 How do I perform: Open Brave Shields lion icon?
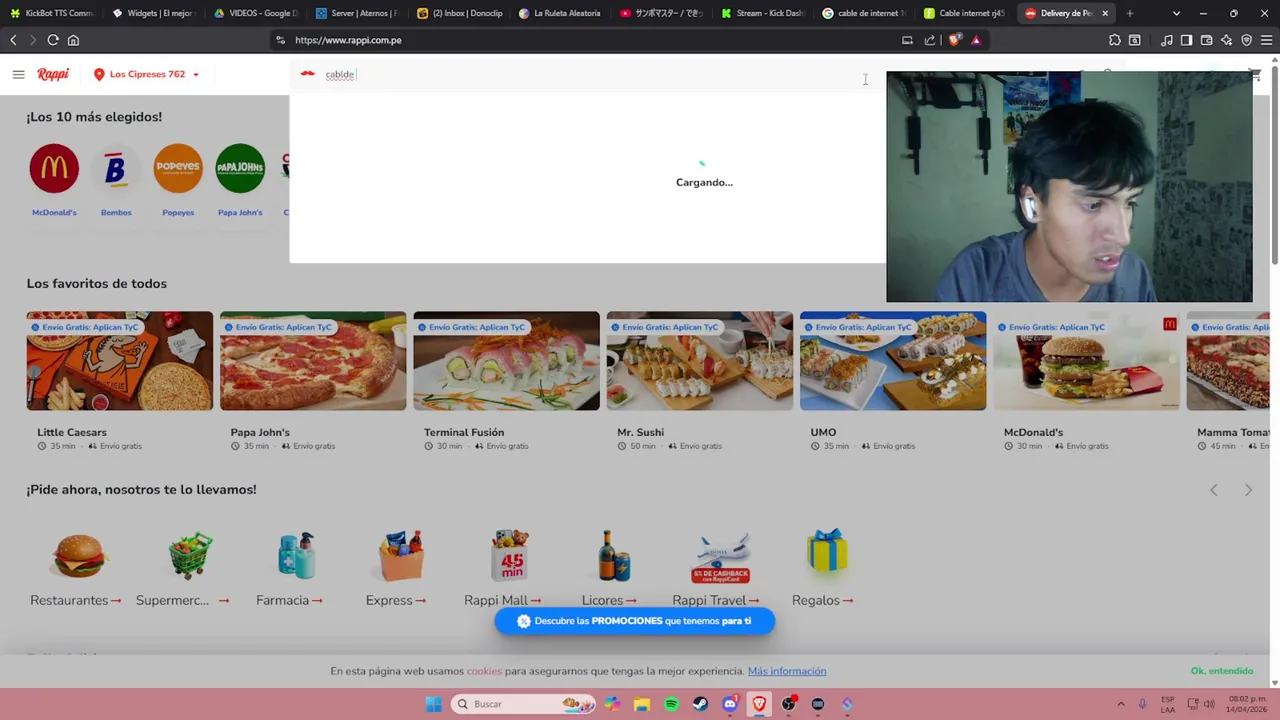coord(955,40)
